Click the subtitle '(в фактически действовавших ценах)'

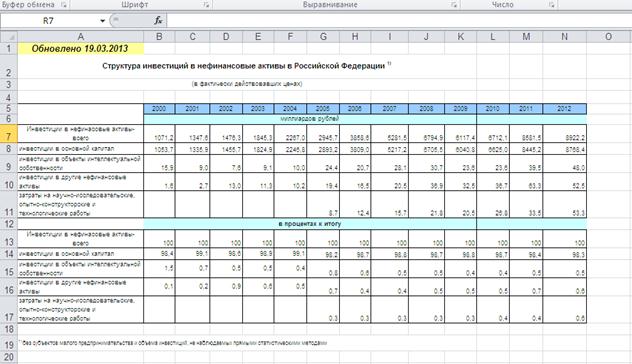247,84
